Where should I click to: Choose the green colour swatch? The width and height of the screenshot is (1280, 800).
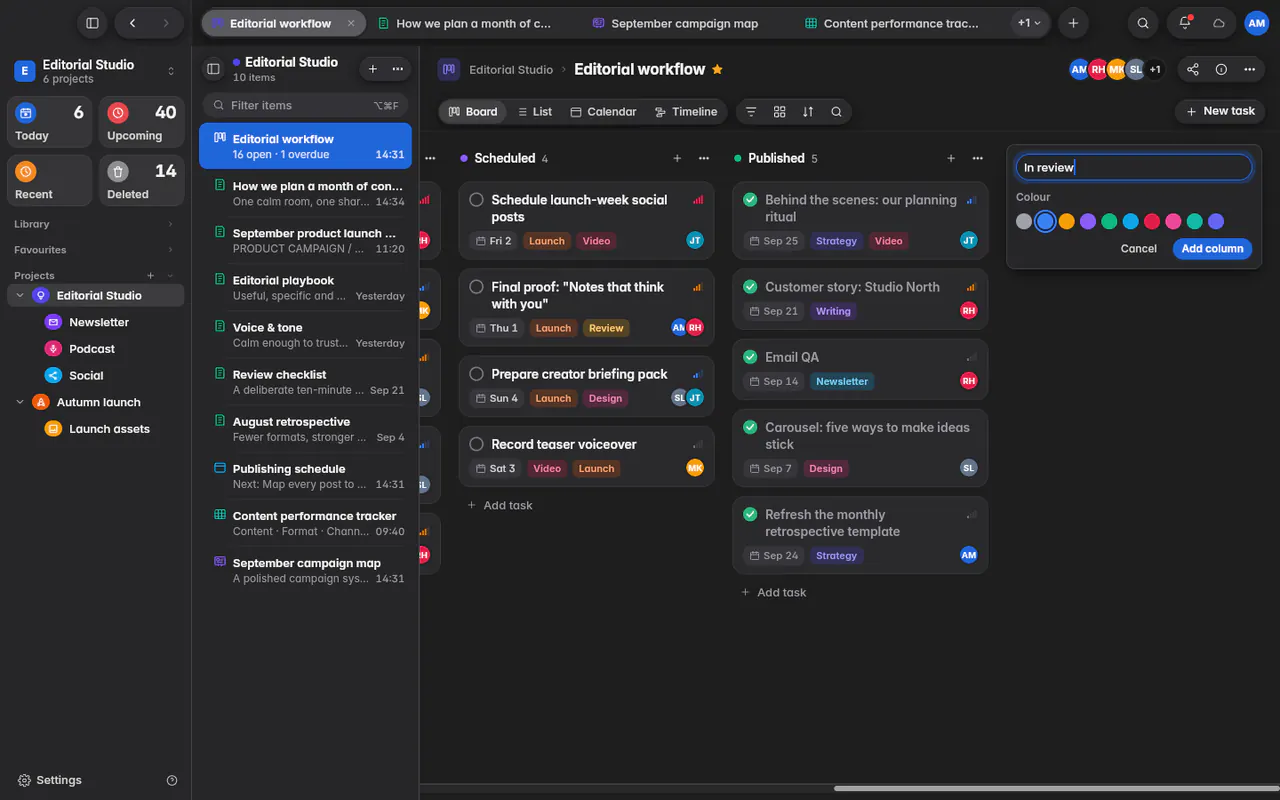tap(1109, 222)
